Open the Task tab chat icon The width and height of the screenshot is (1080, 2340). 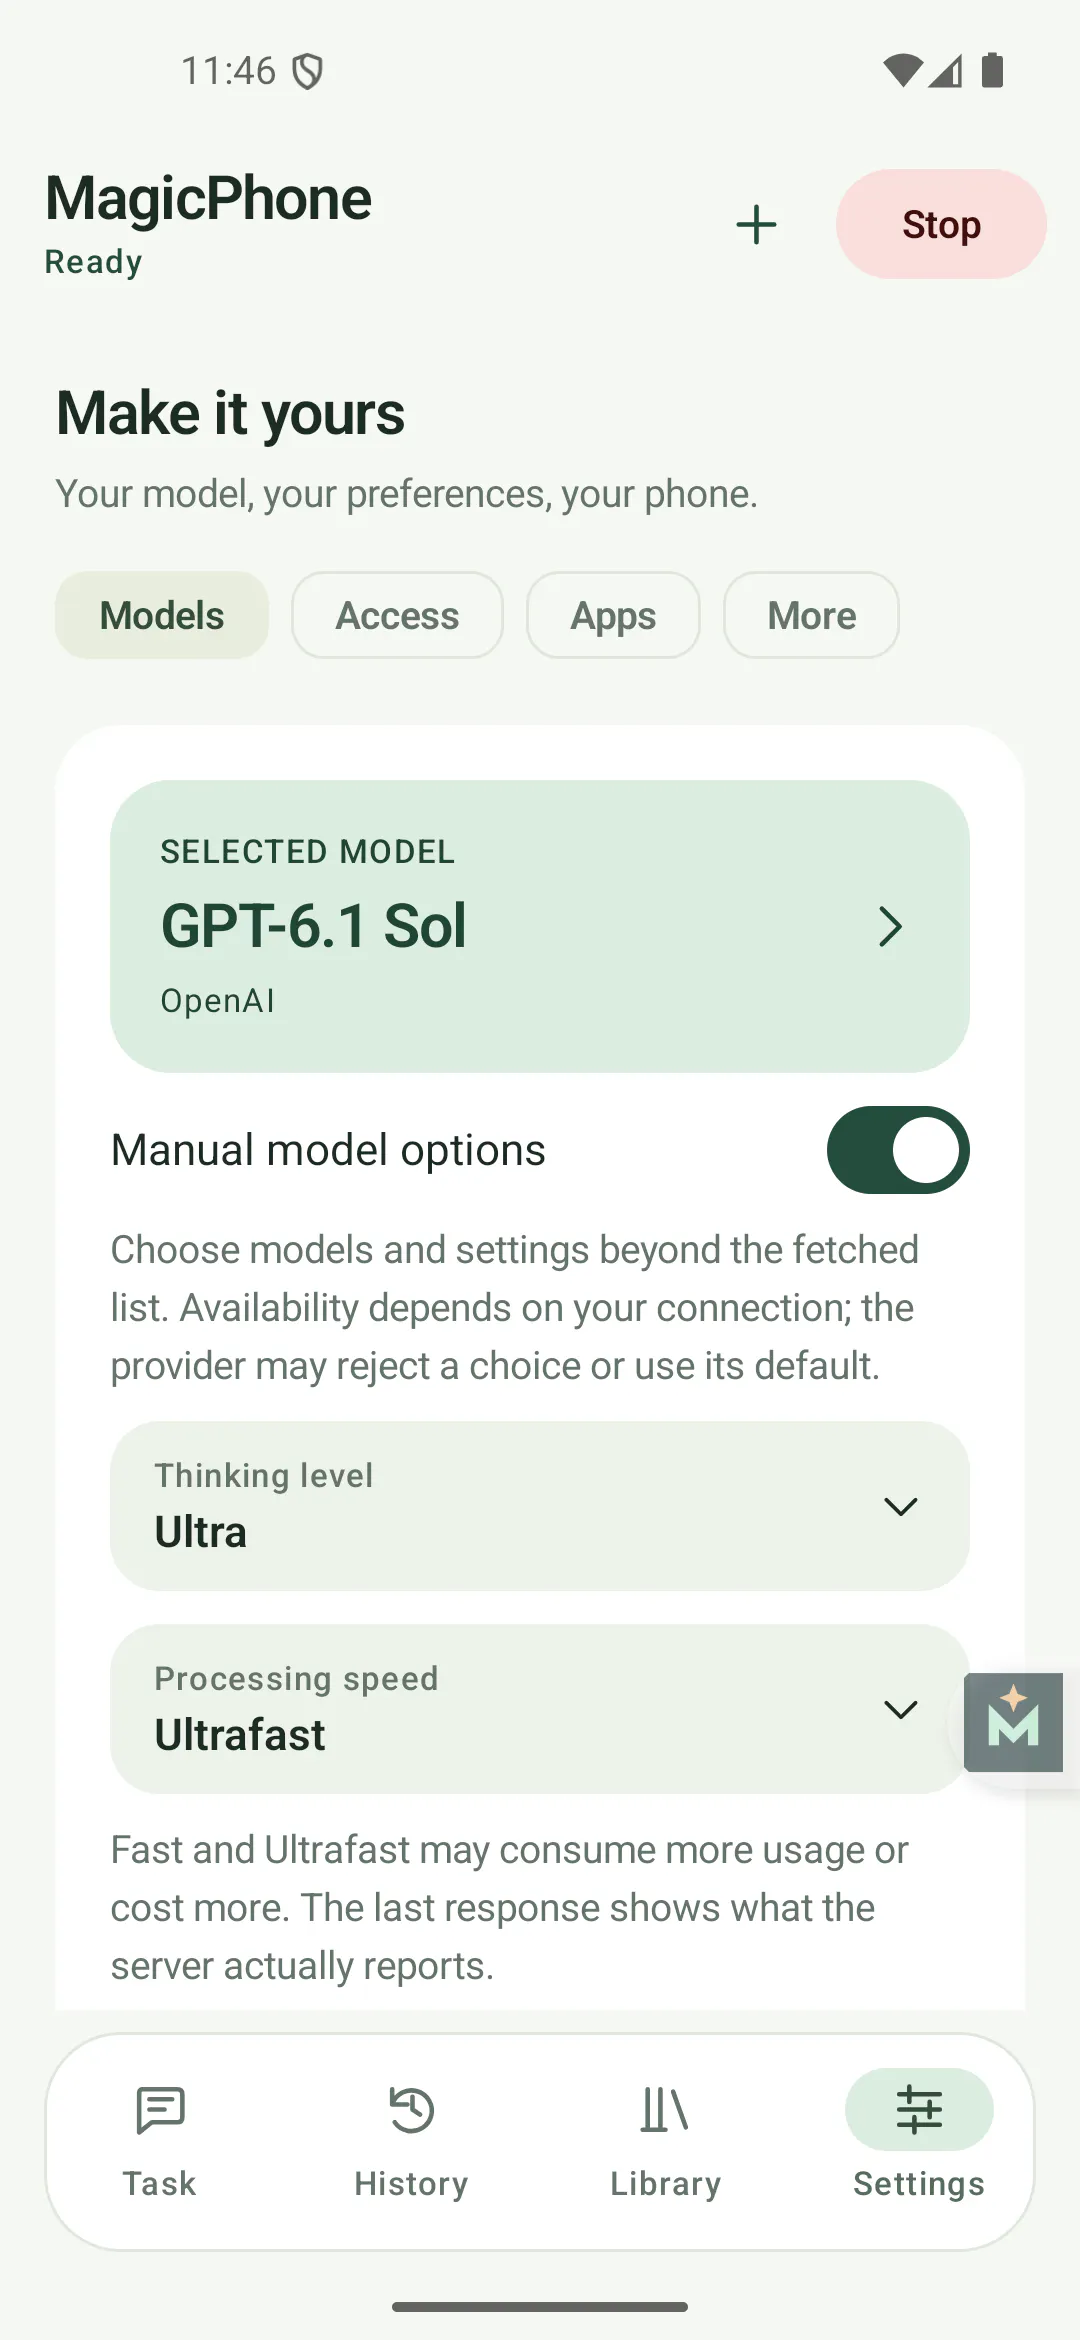click(x=160, y=2110)
